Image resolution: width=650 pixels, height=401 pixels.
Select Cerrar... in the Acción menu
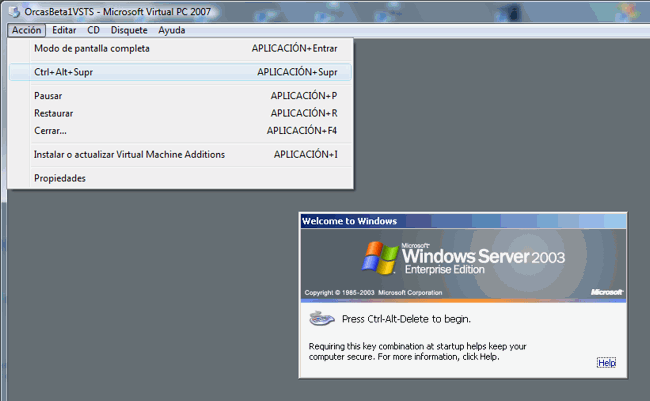pos(180,131)
